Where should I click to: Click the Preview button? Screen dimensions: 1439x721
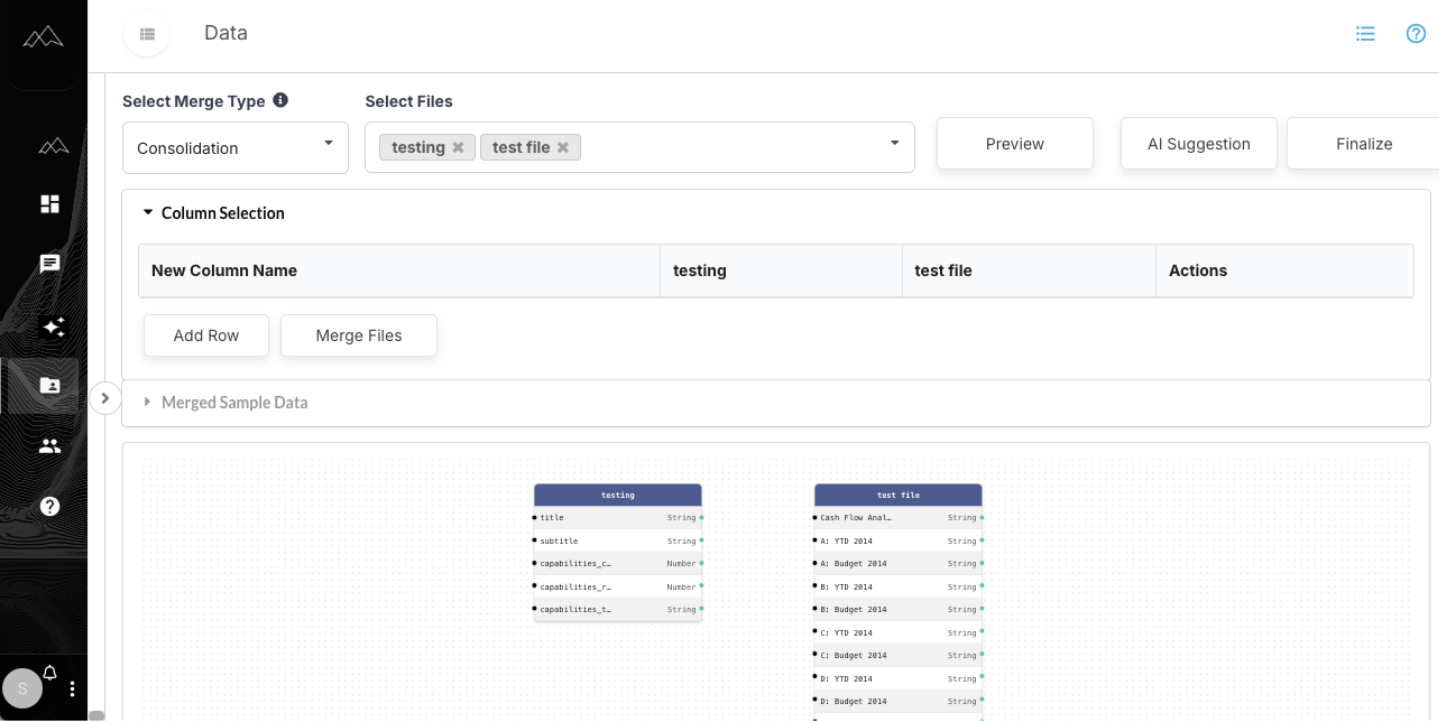(1013, 143)
